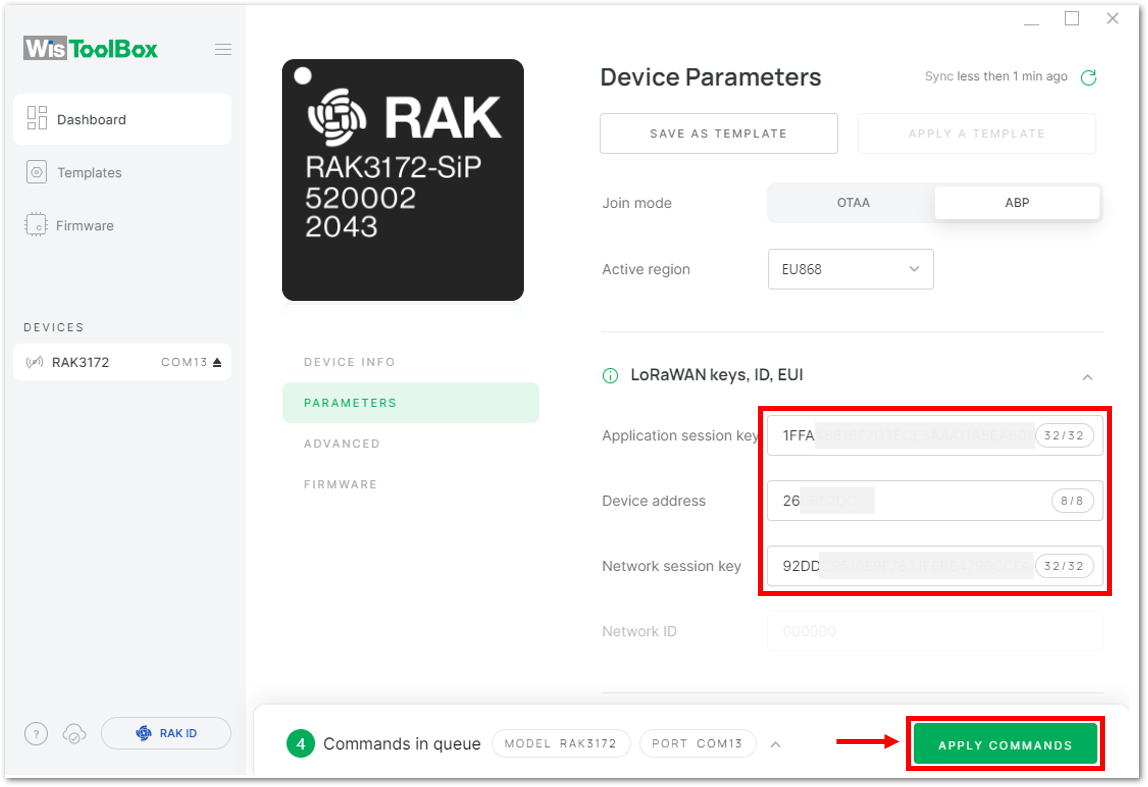Select the PARAMETERS tab
The height and width of the screenshot is (787, 1148).
point(411,403)
